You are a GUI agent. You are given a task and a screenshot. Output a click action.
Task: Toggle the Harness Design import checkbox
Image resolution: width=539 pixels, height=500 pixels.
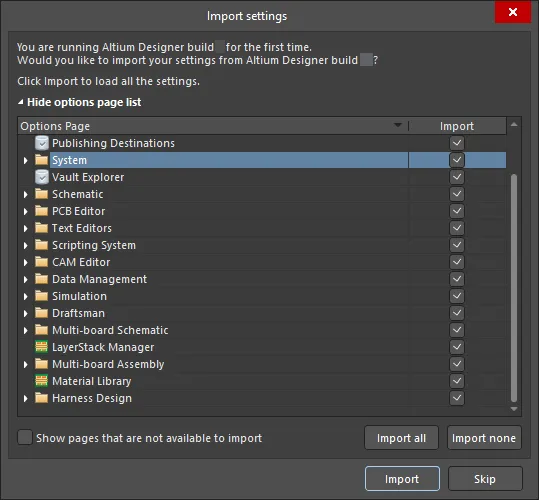457,398
